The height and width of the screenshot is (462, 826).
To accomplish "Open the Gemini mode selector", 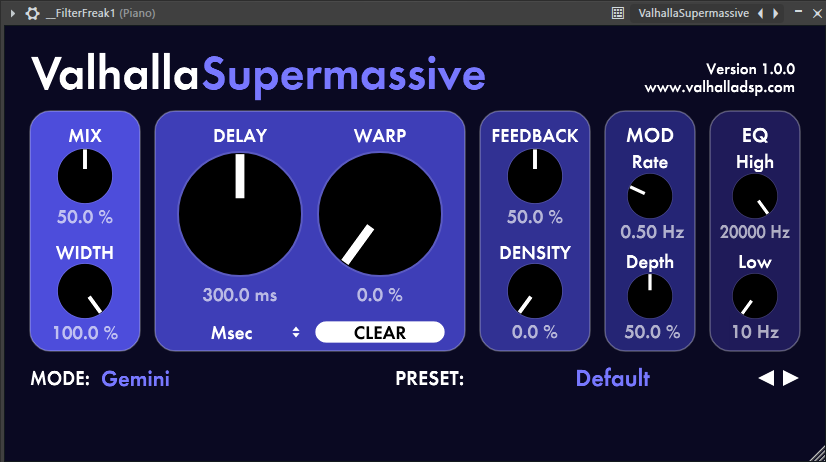I will (136, 379).
